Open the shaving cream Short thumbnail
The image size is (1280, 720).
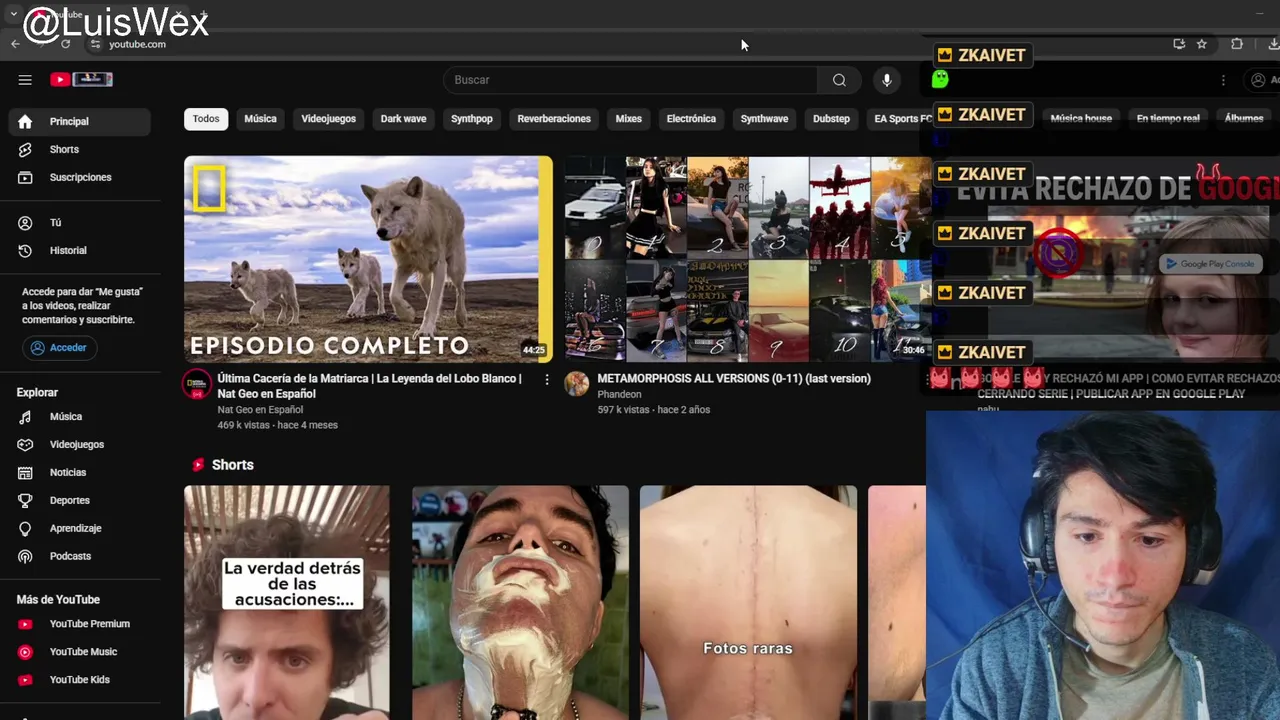click(x=520, y=602)
